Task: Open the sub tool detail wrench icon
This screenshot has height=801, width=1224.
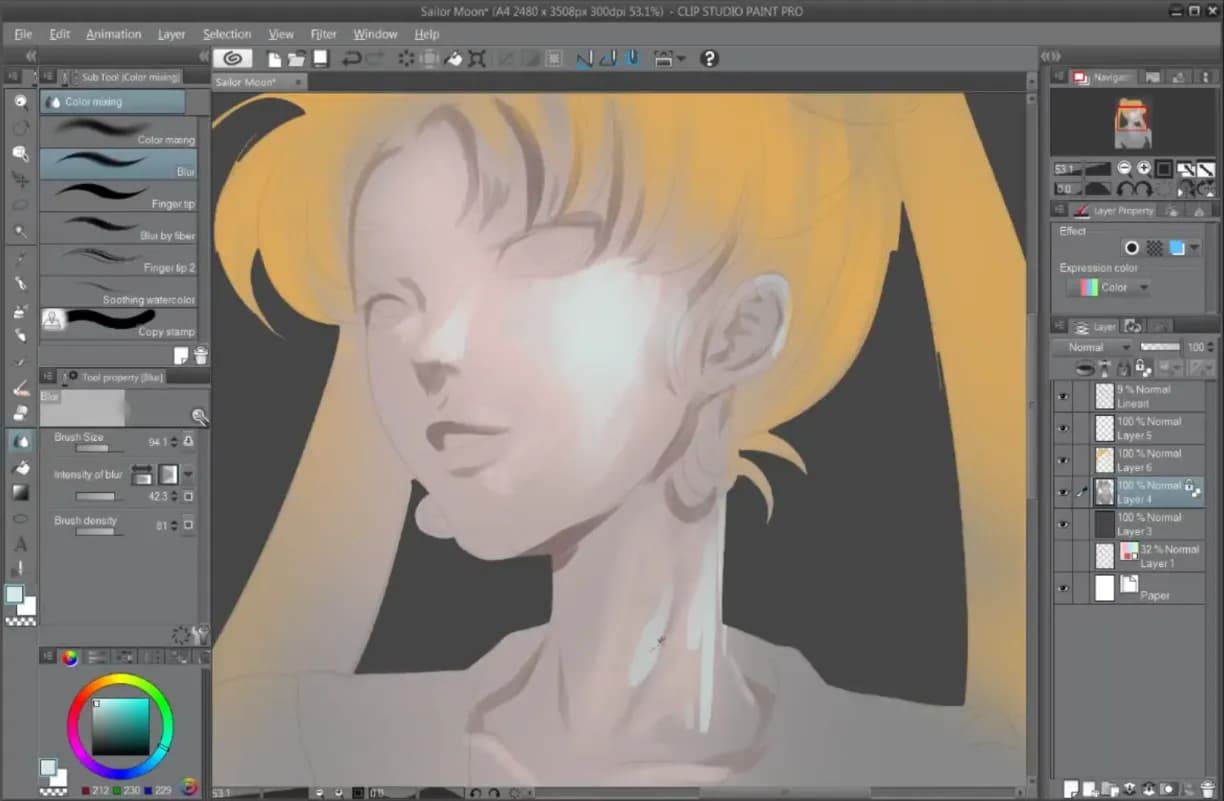Action: (200, 634)
